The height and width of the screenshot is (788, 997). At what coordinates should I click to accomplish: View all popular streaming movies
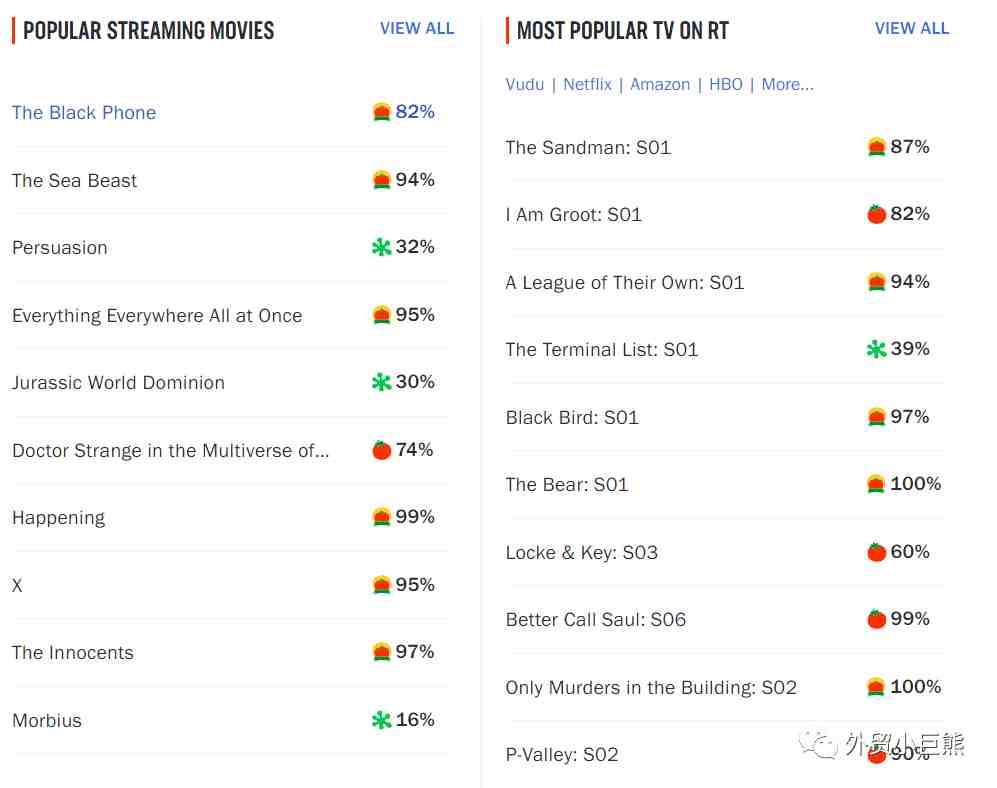point(417,29)
